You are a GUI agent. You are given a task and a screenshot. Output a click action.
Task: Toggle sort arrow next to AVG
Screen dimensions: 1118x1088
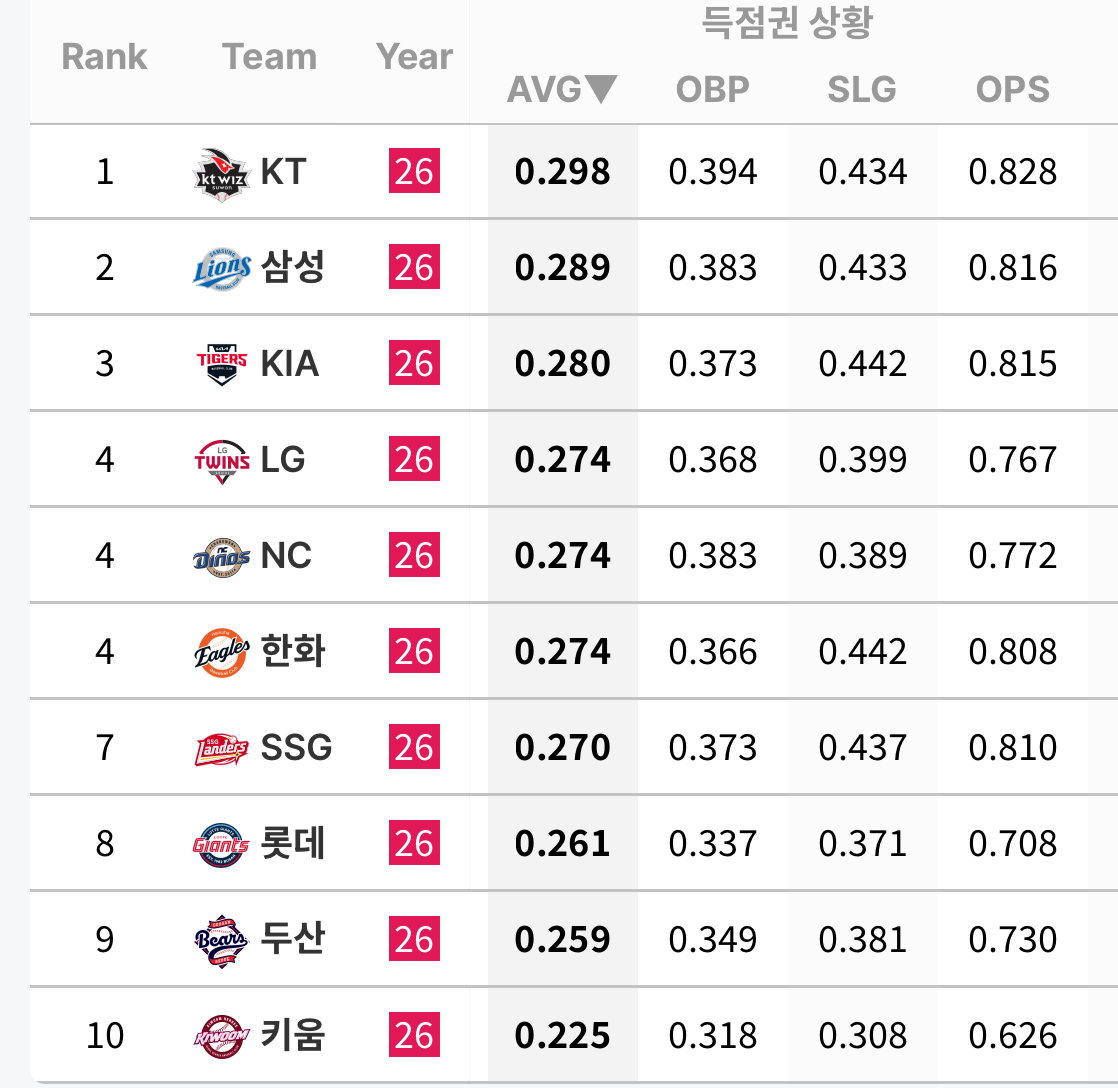[600, 88]
